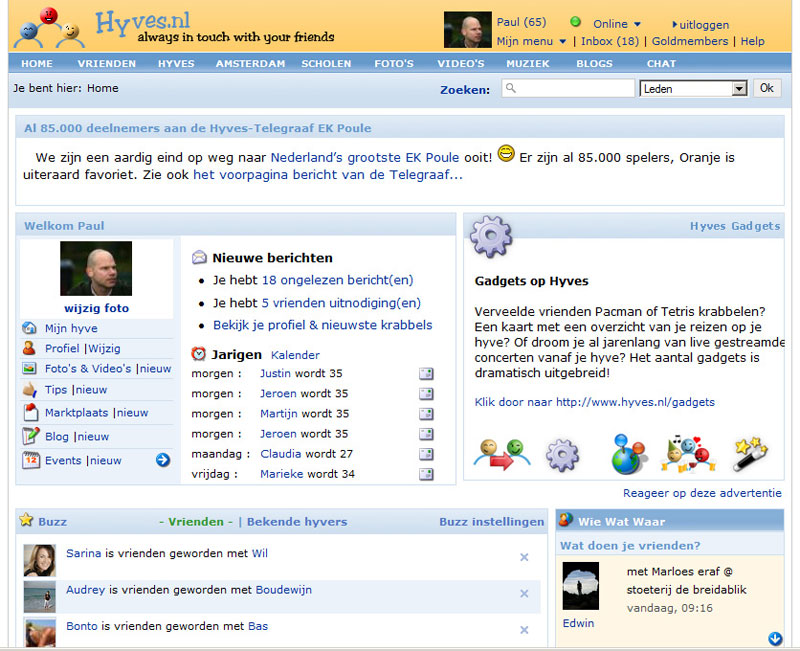Screen dimensions: 800x651
Task: Go to the FOTO'S navigation tab
Action: point(394,64)
